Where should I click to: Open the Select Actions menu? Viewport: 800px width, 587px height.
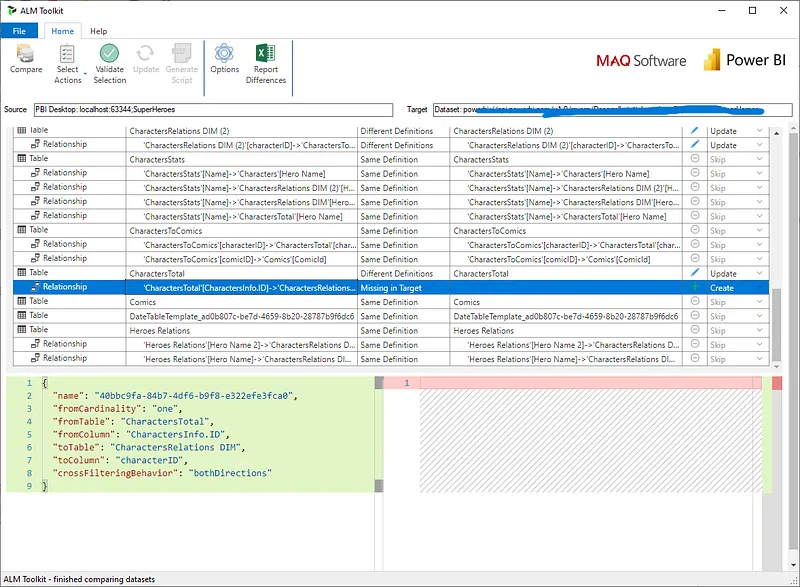click(x=68, y=64)
